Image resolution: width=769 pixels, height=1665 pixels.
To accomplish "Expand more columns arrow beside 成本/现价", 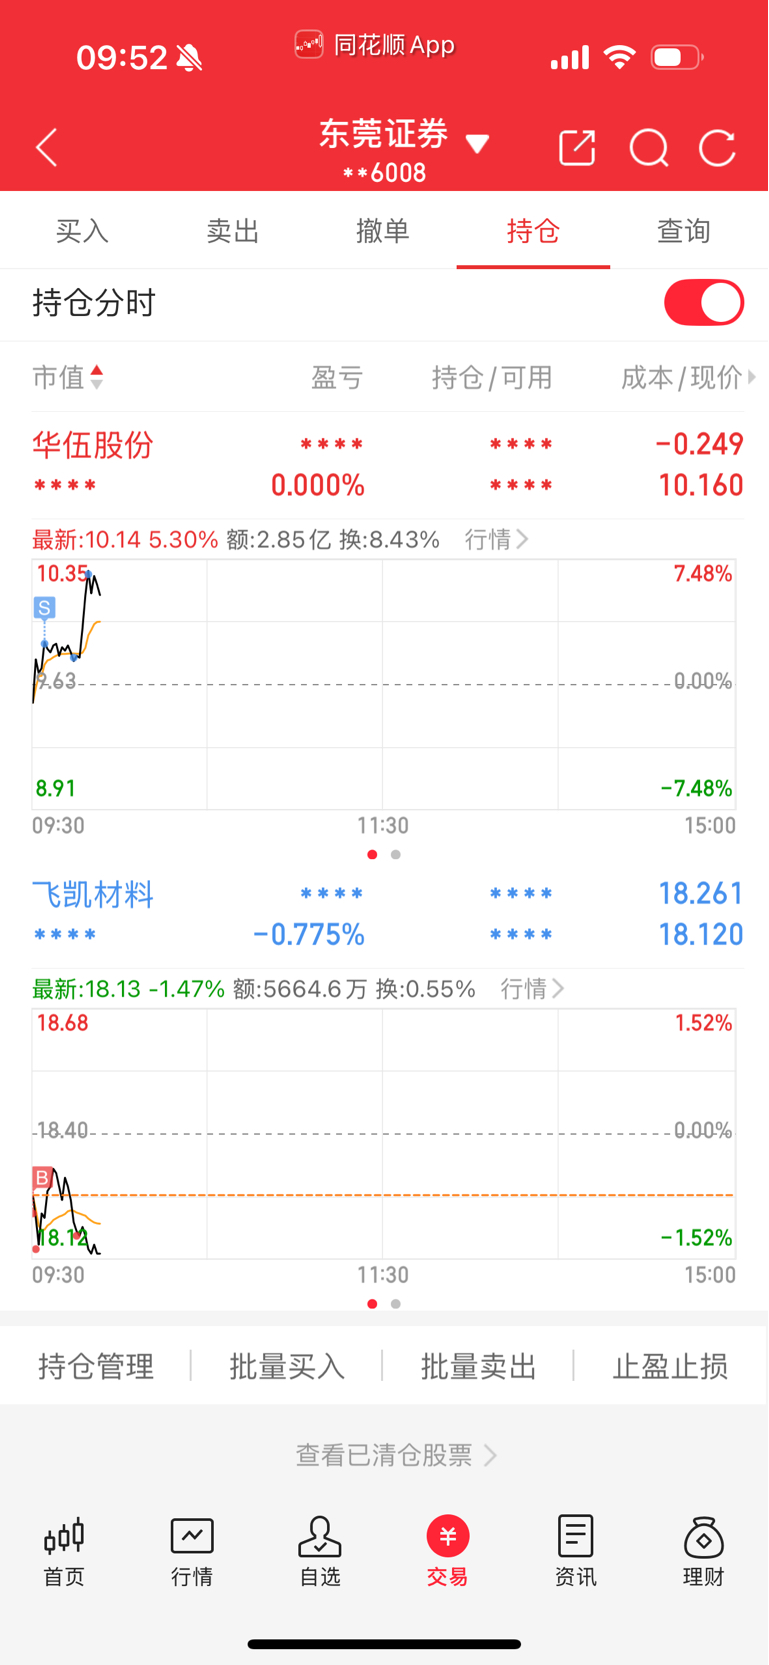I will point(752,377).
